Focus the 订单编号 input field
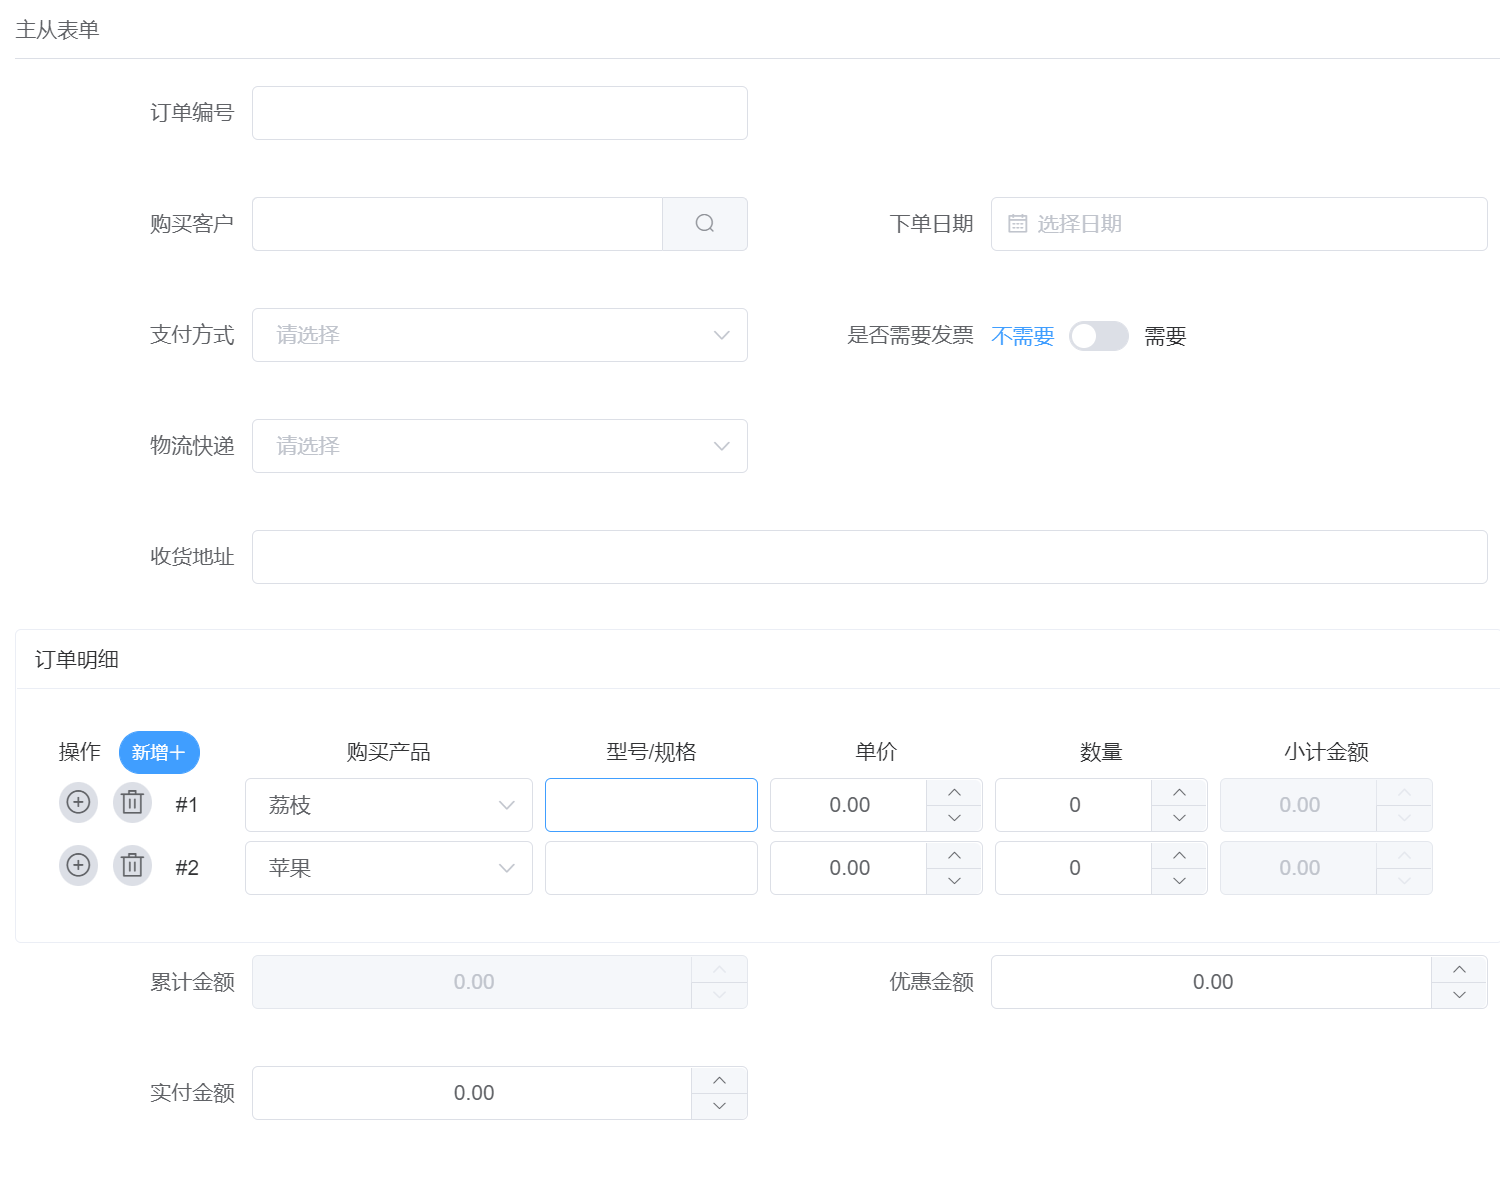The width and height of the screenshot is (1500, 1186). [500, 113]
